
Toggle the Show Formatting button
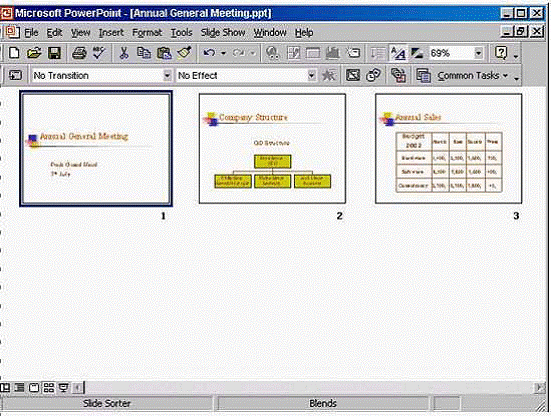point(398,53)
